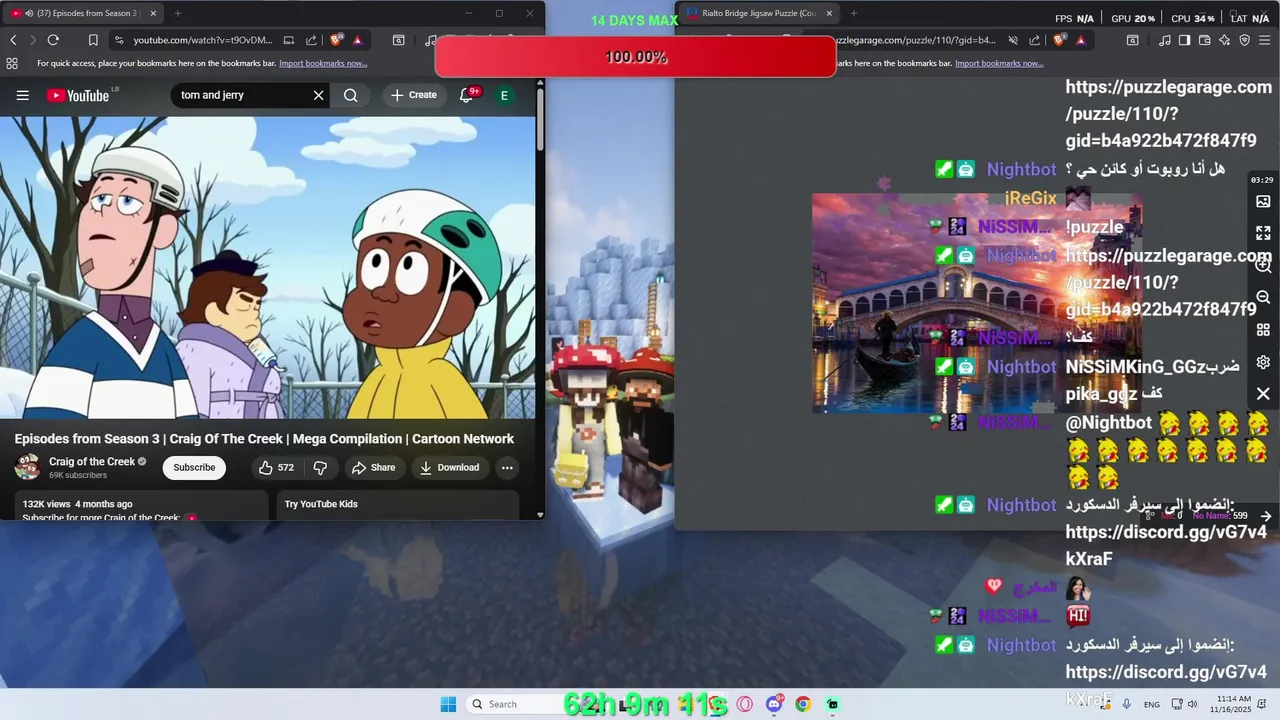Open Brave Shields in puzzle window
This screenshot has height=720, width=1280.
tap(1059, 40)
